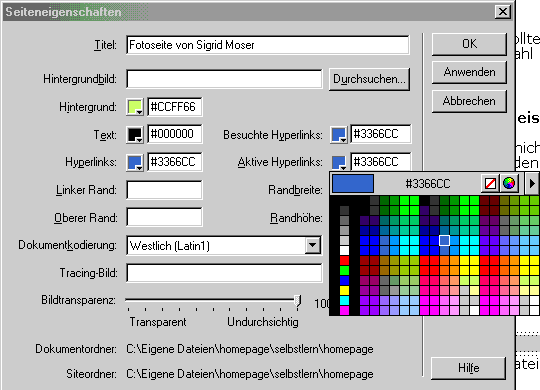Pick pure green swatch in left column
Screen dimensions: 540x390
point(344,270)
